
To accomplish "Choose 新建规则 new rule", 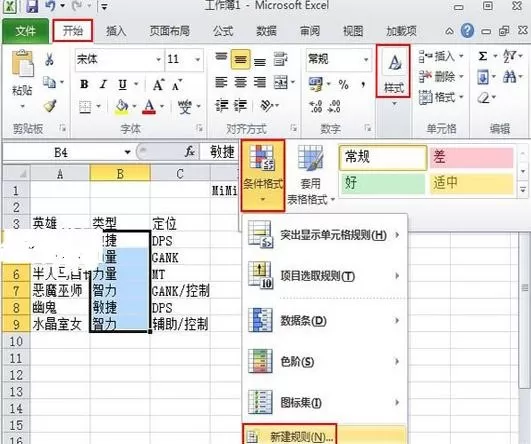I will pos(325,436).
